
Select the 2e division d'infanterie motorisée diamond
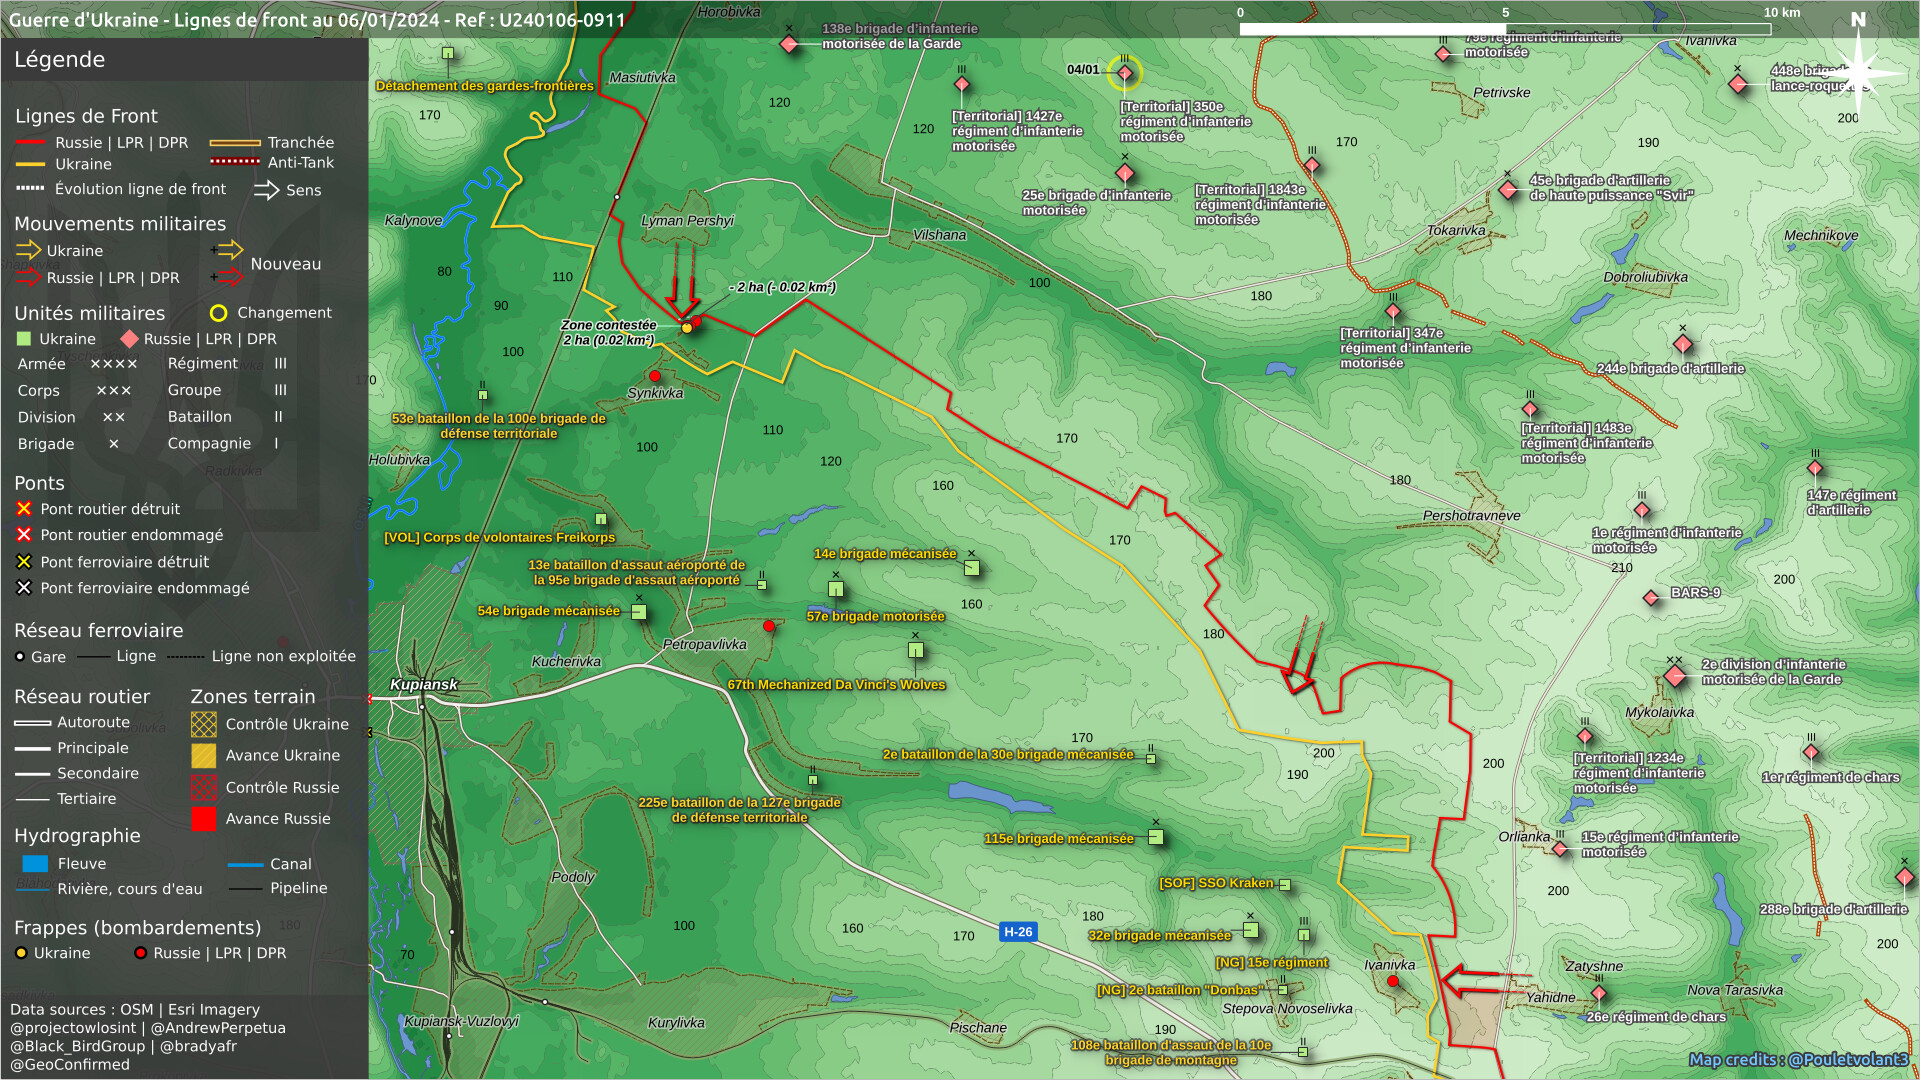[x=1676, y=676]
